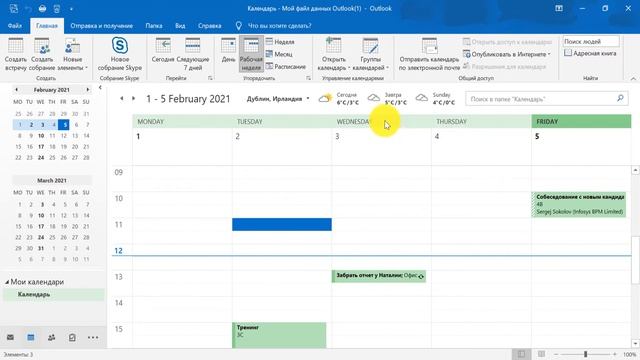This screenshot has height=360, width=640.
Task: Switch to the Mail module icon
Action: (x=10, y=337)
